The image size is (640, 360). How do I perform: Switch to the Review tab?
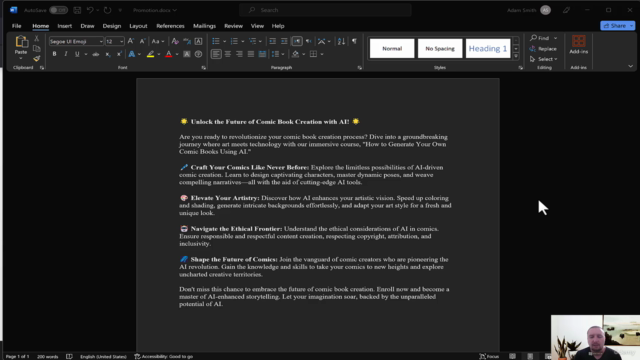pyautogui.click(x=233, y=26)
